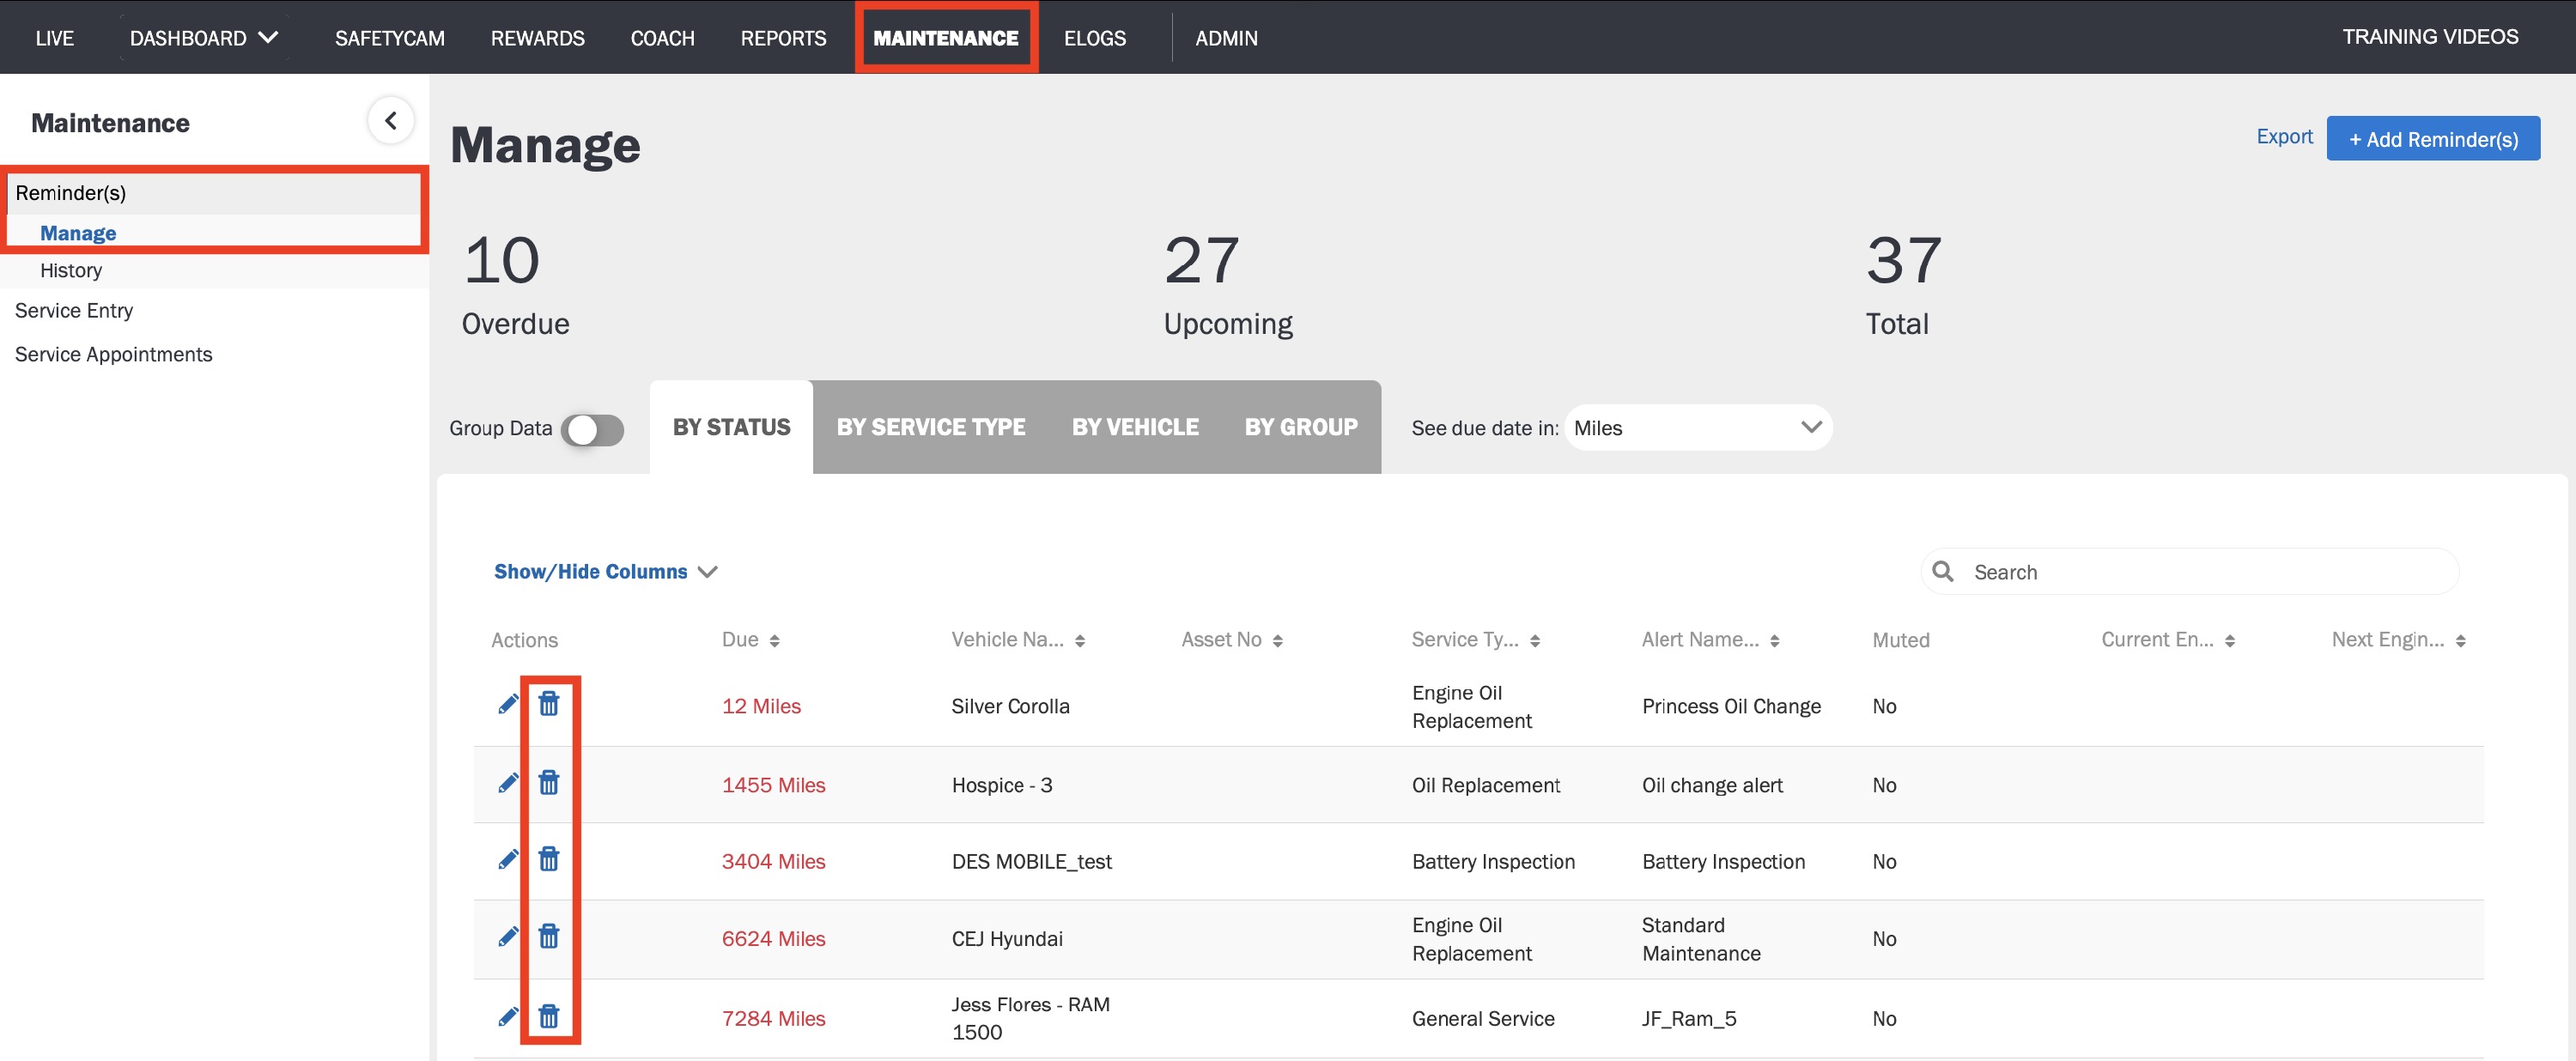This screenshot has height=1061, width=2576.
Task: Open the REPORTS section
Action: tap(783, 38)
